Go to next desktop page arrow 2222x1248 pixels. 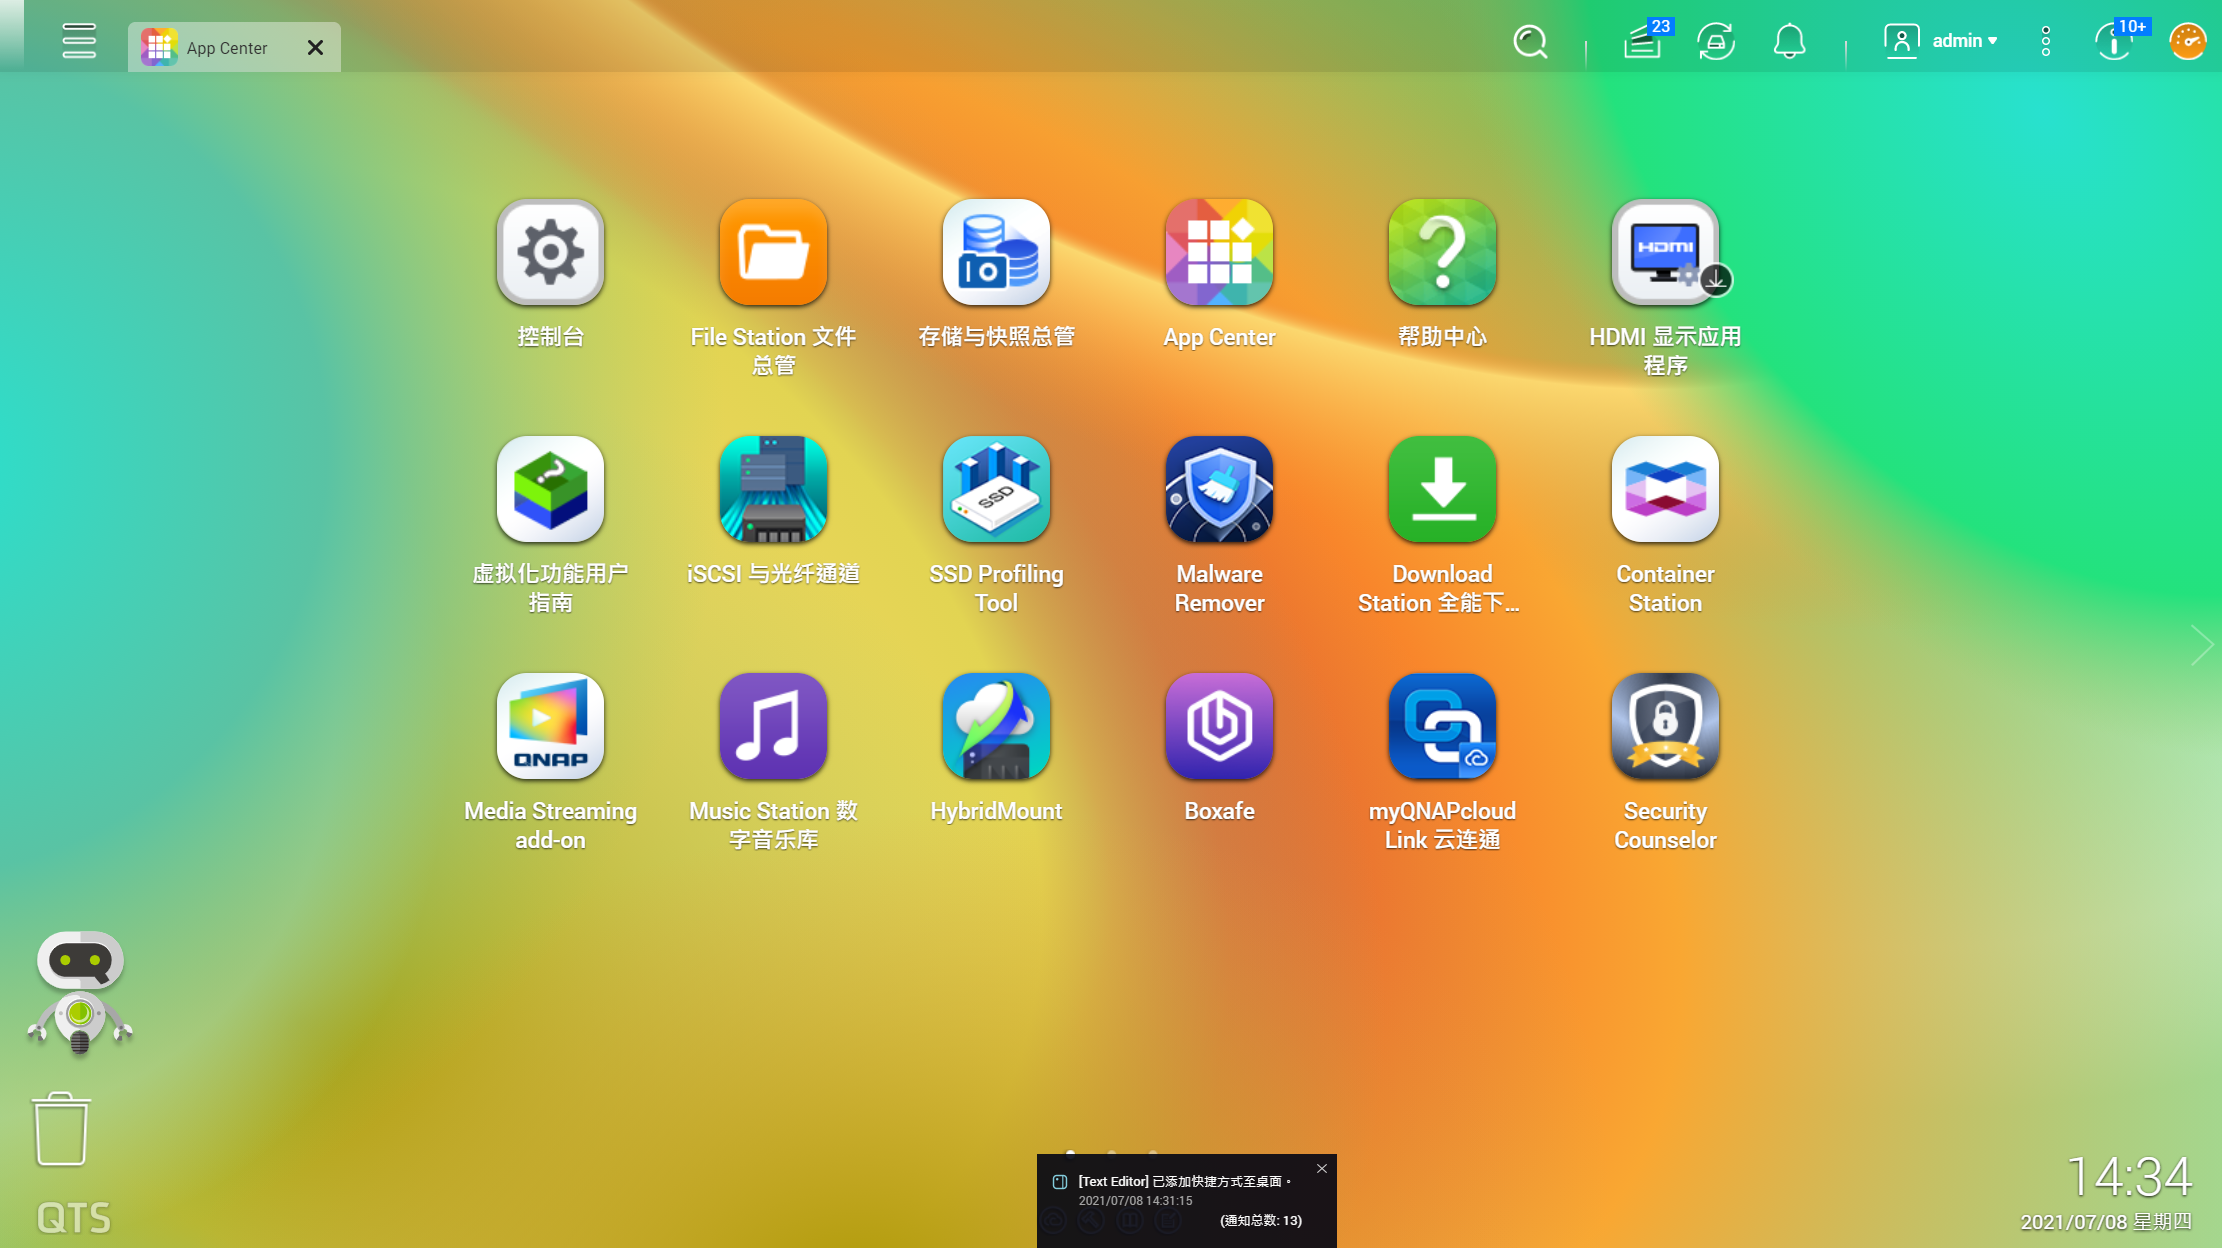click(x=2201, y=645)
